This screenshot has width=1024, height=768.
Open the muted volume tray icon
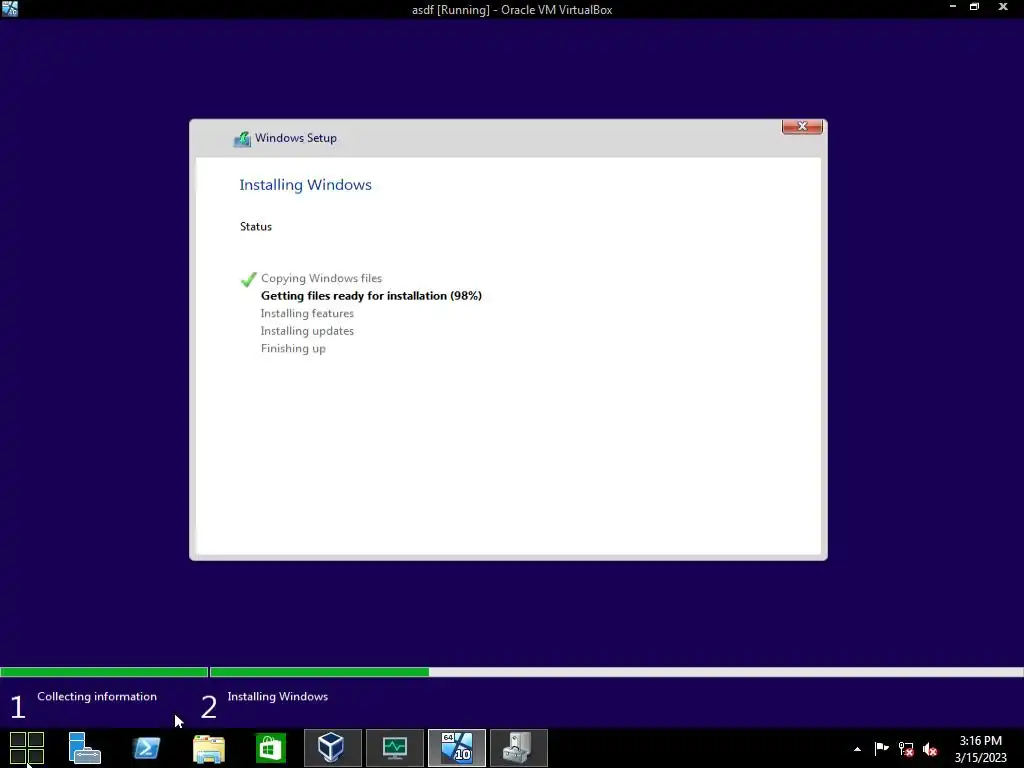pos(930,749)
